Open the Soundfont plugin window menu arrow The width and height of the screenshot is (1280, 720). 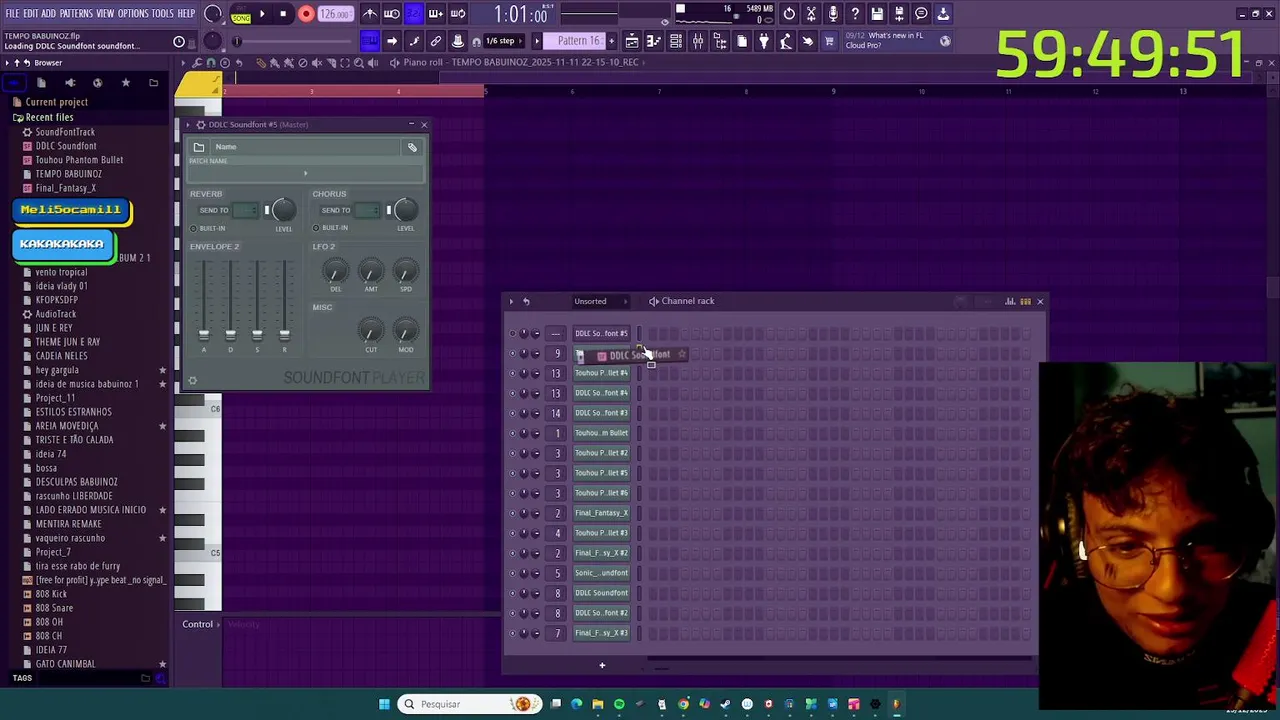coord(189,125)
